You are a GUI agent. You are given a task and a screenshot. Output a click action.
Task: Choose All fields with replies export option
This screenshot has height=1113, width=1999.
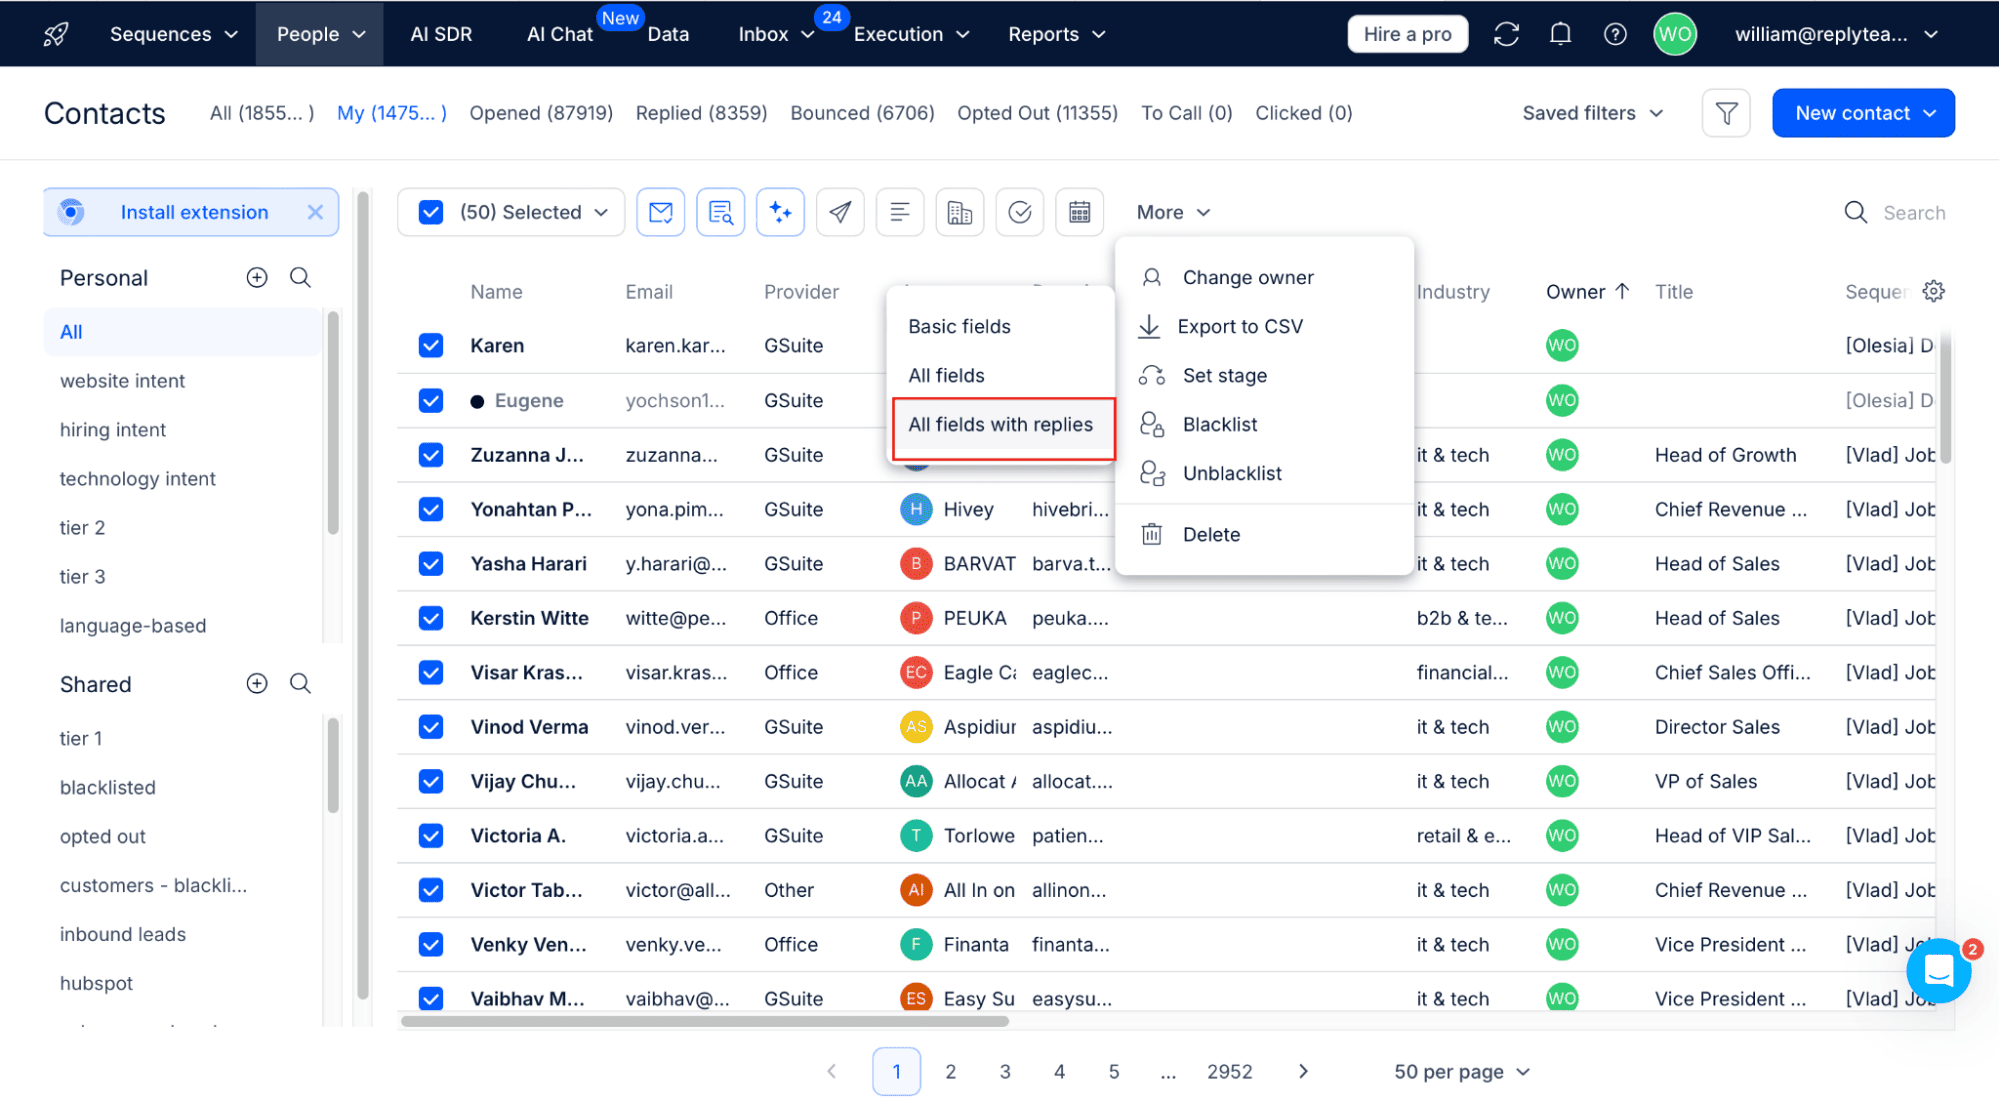pos(1003,424)
